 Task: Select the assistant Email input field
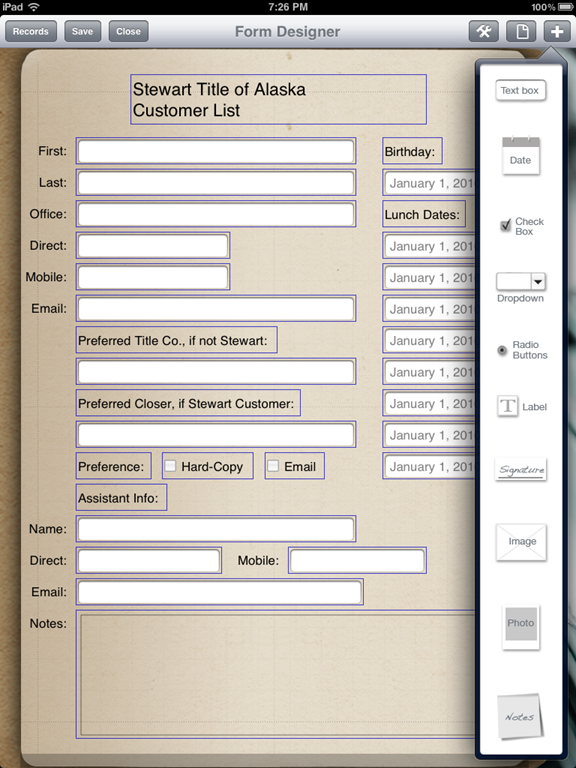tap(219, 592)
